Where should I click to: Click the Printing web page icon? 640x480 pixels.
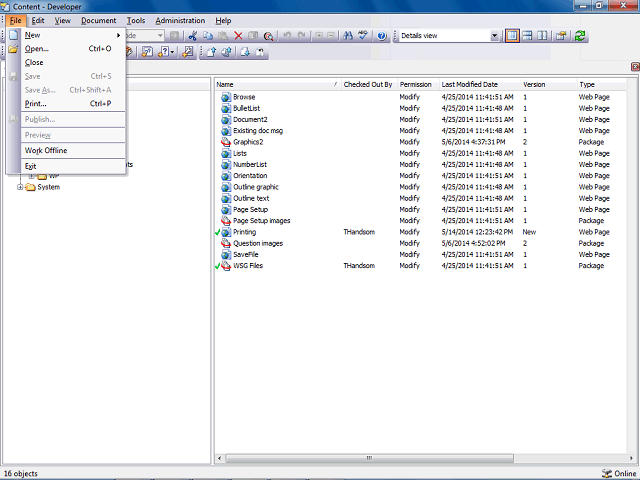(226, 232)
